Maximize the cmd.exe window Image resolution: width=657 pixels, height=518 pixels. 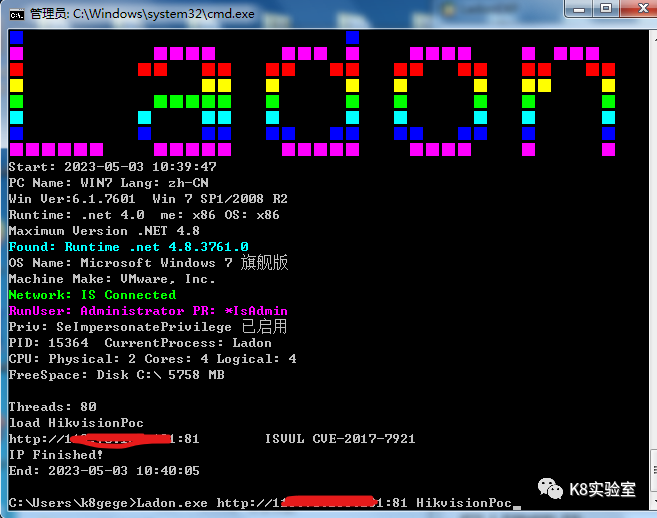click(605, 9)
